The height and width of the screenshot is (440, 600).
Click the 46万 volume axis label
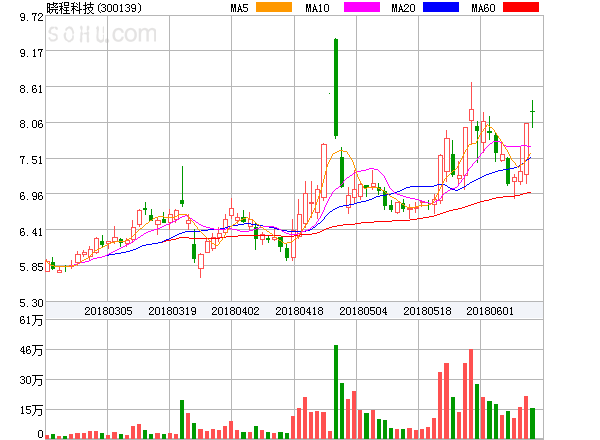pos(31,350)
